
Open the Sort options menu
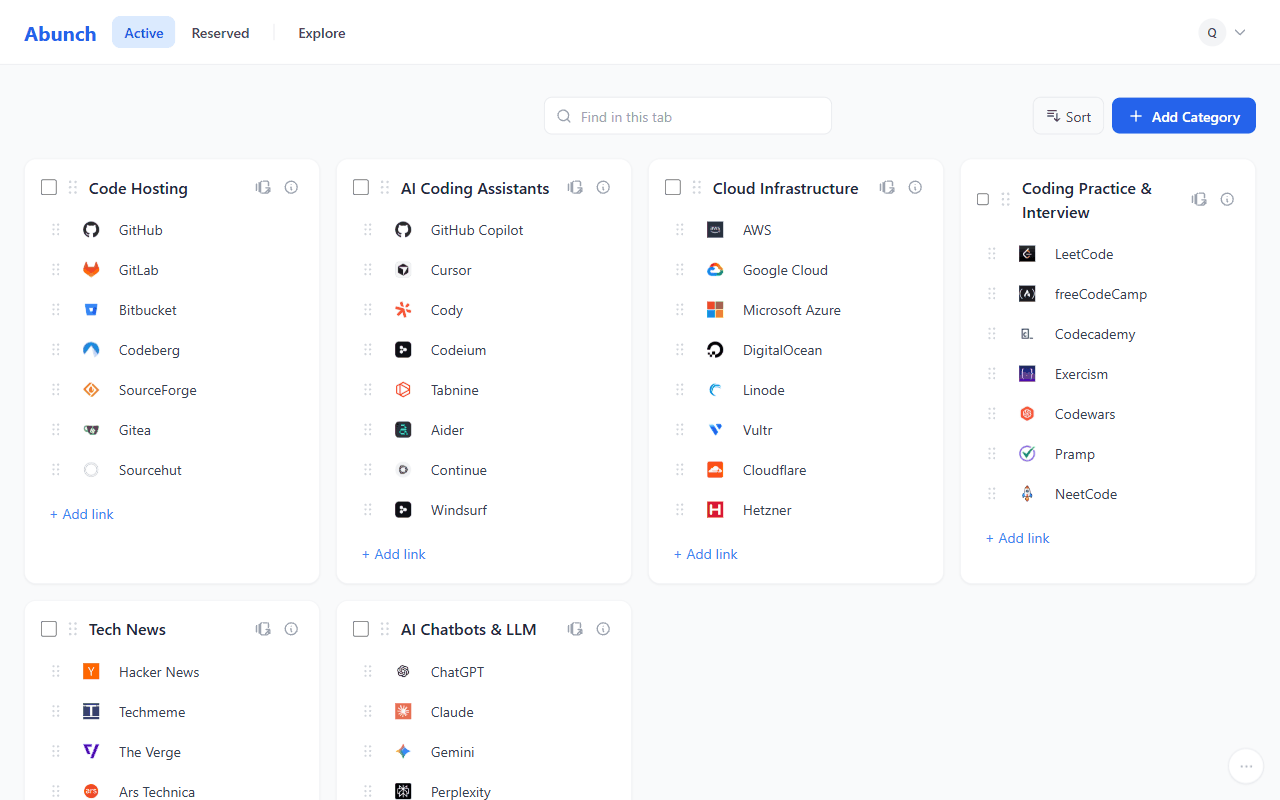click(x=1068, y=116)
